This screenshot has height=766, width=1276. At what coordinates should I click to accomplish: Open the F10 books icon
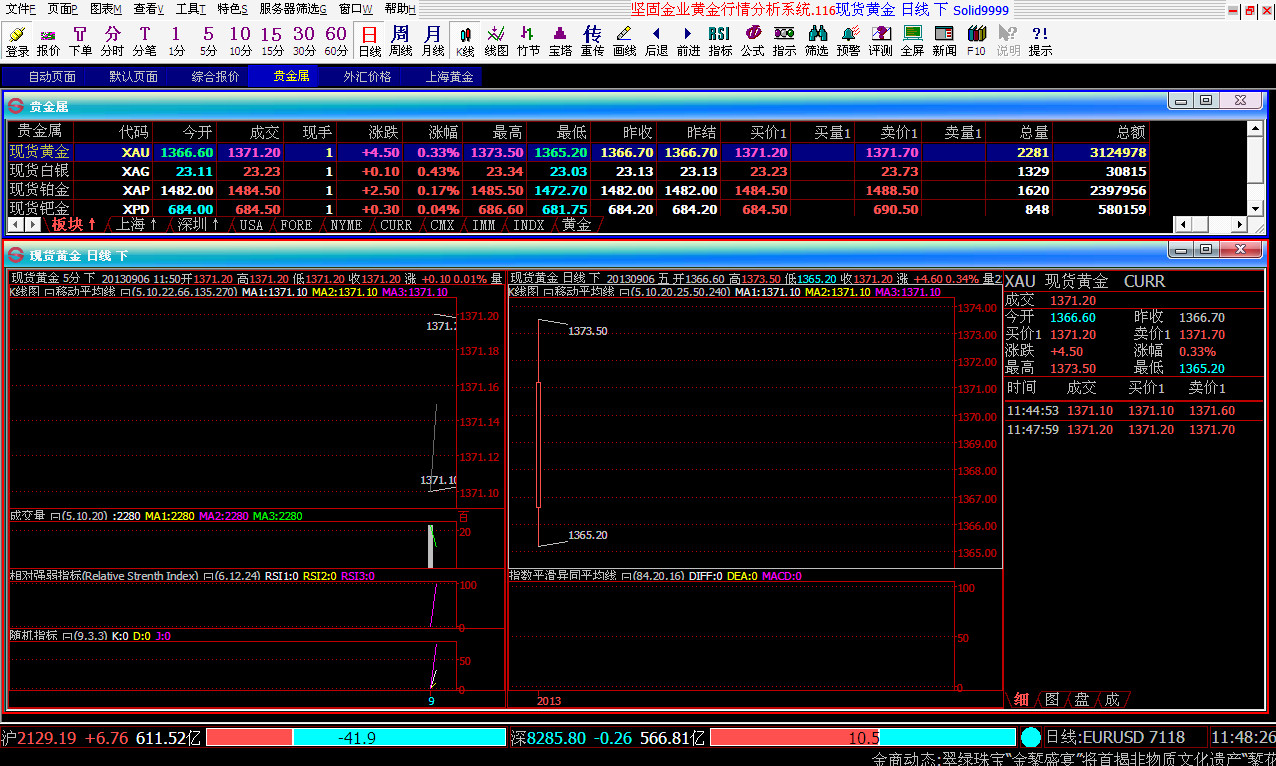(976, 41)
